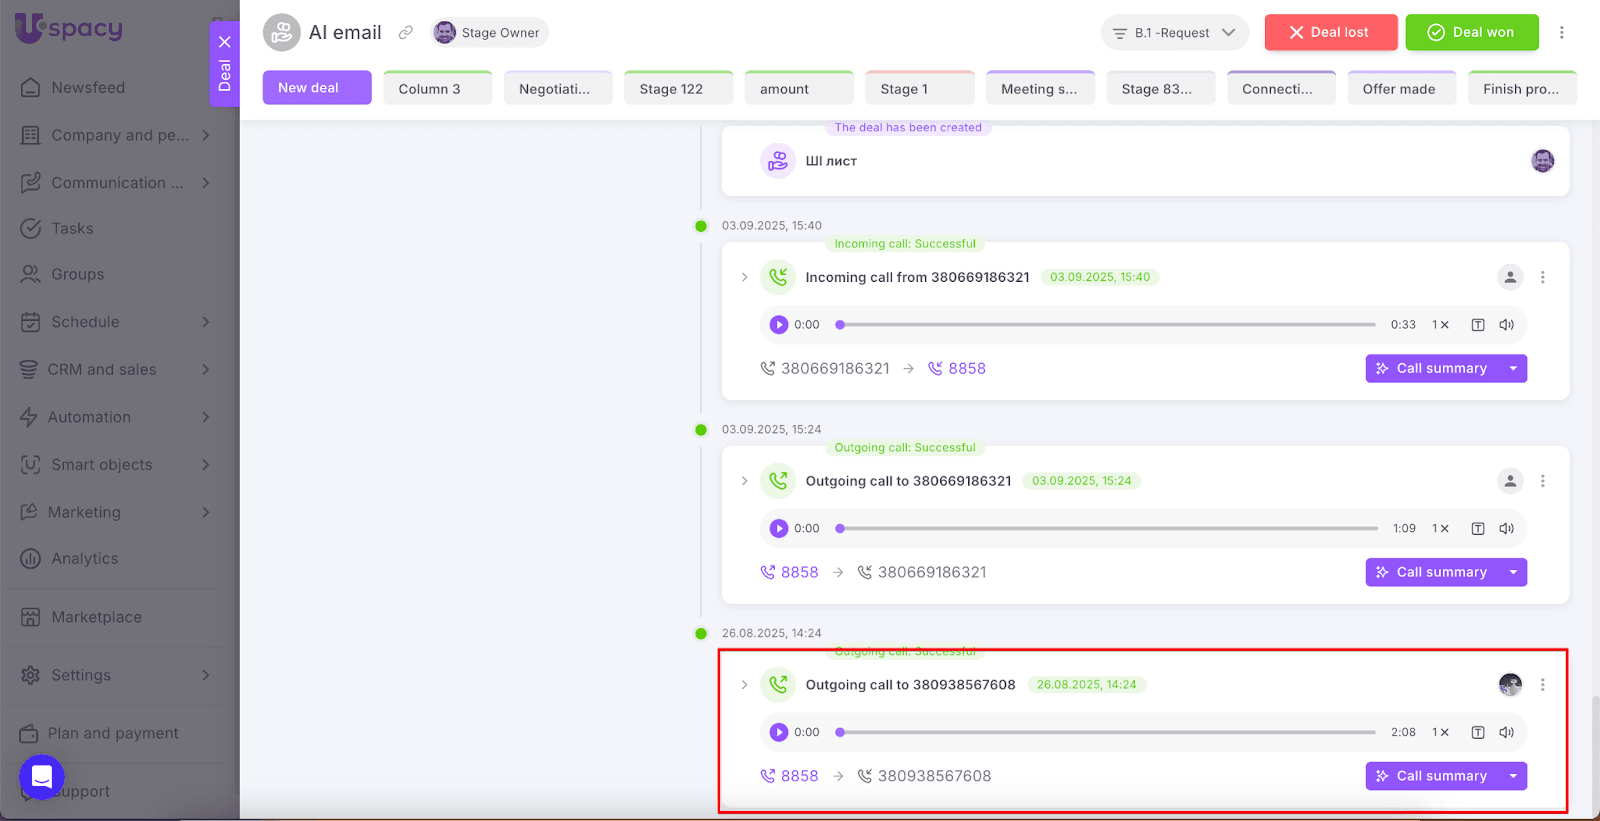Mark the deal as Deal won
The width and height of the screenshot is (1600, 821).
[x=1471, y=33]
